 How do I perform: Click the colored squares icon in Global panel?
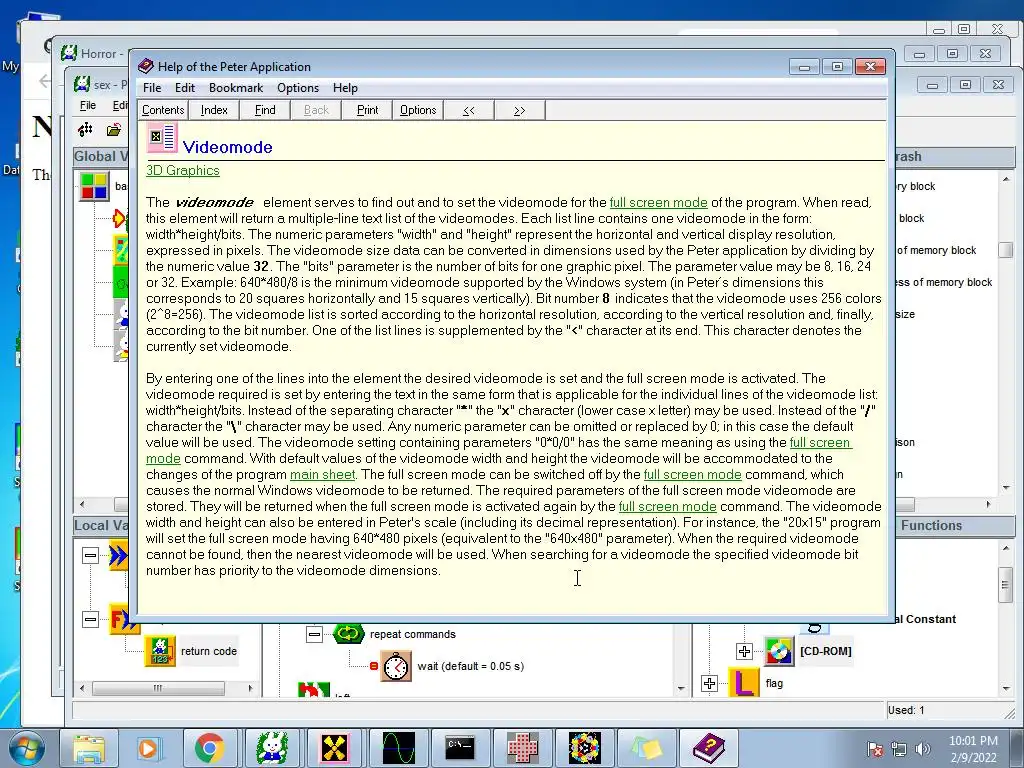coord(94,186)
